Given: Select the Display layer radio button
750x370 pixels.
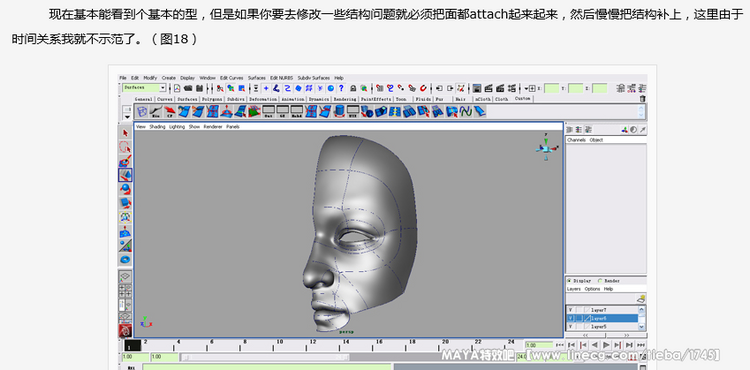Looking at the screenshot, I should tap(569, 281).
